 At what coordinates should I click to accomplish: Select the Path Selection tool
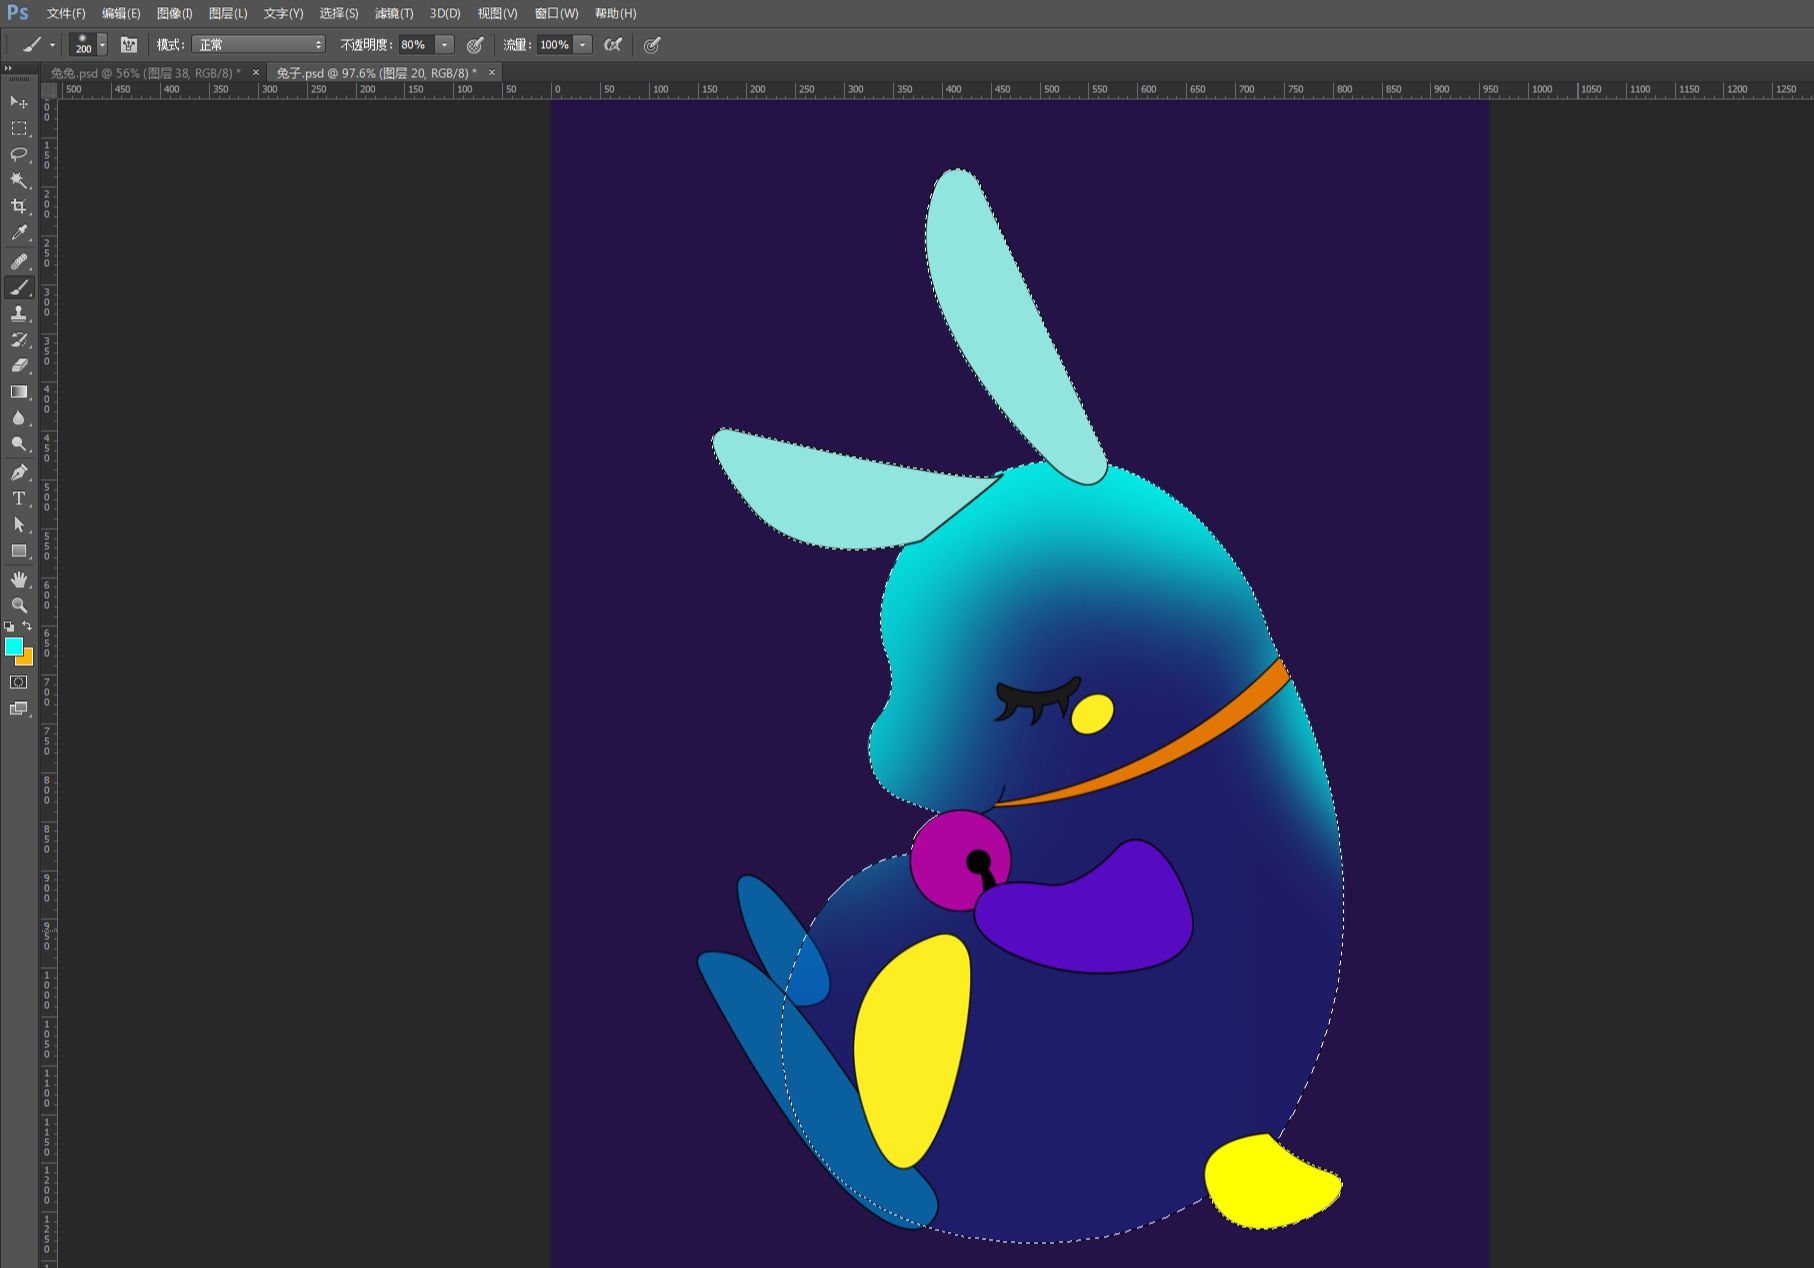click(19, 524)
